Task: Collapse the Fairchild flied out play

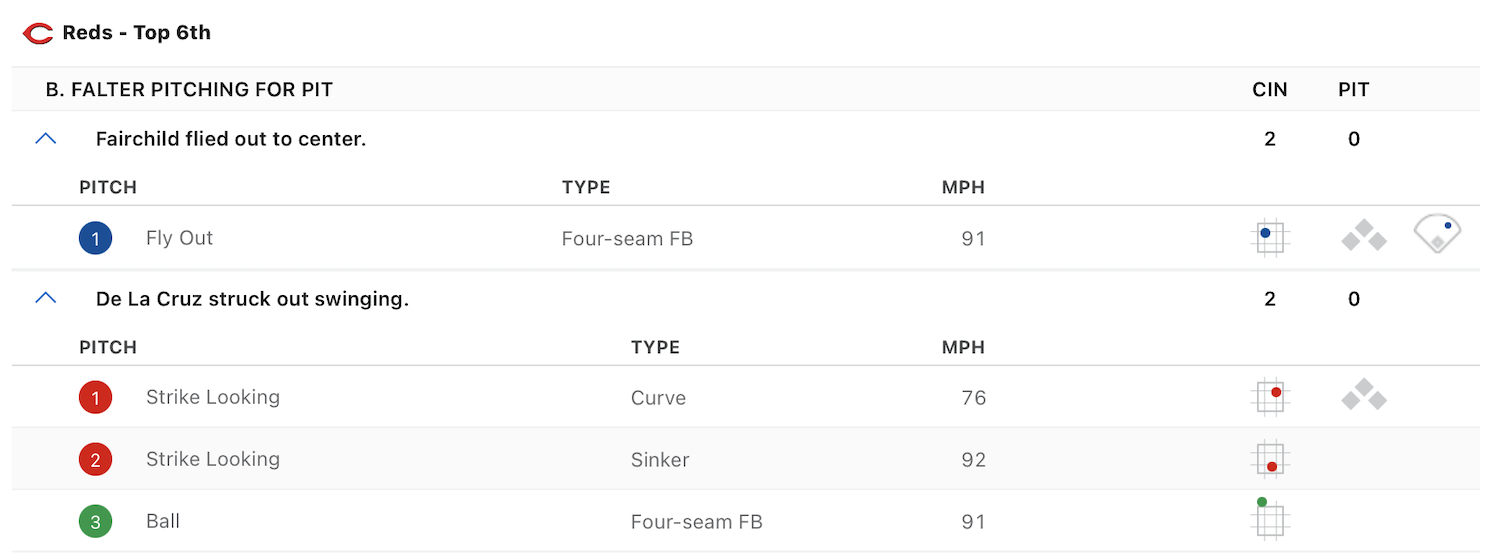Action: tap(46, 139)
